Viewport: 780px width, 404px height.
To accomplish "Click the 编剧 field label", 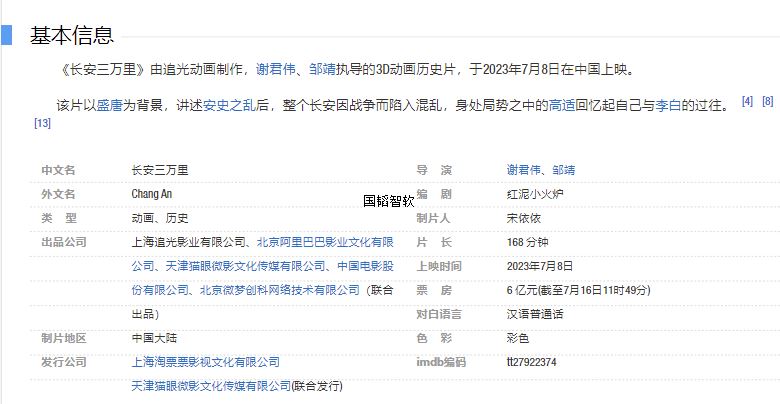I will 434,194.
